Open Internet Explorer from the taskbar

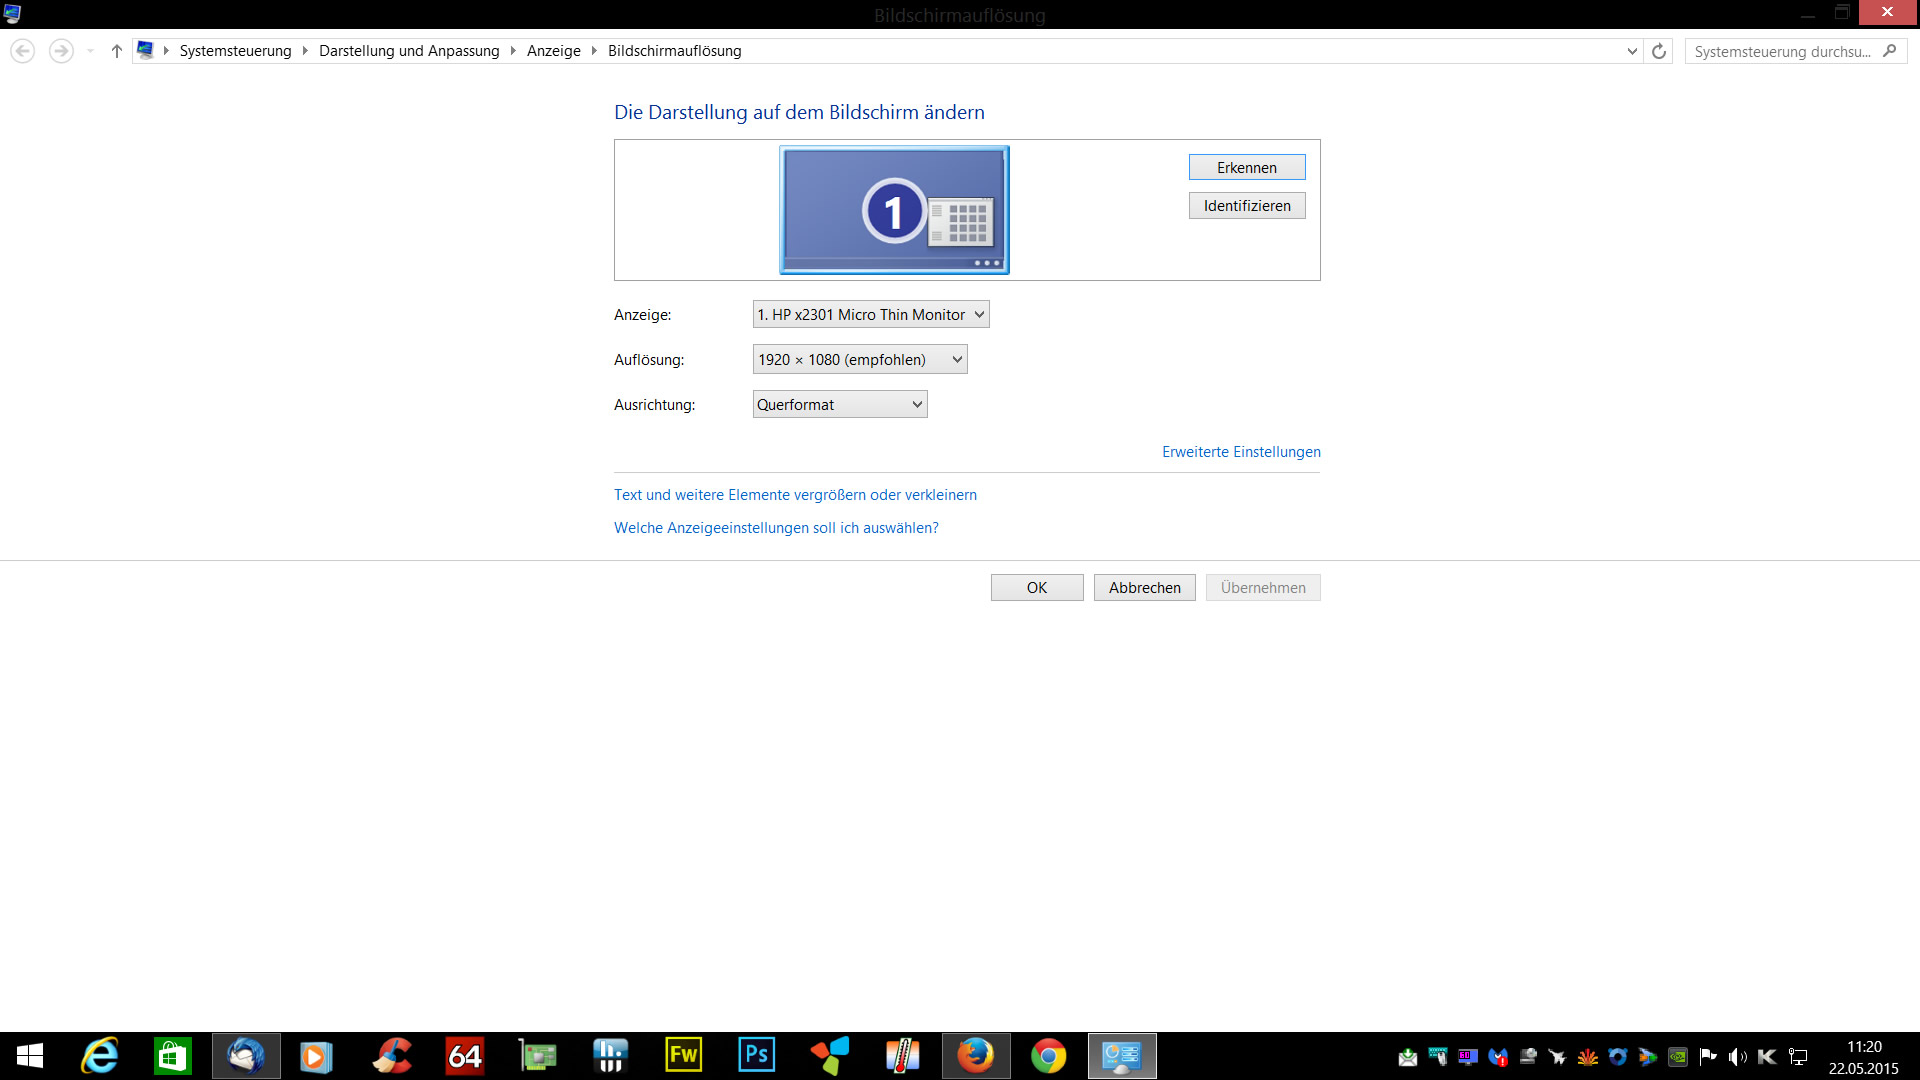(x=100, y=1056)
